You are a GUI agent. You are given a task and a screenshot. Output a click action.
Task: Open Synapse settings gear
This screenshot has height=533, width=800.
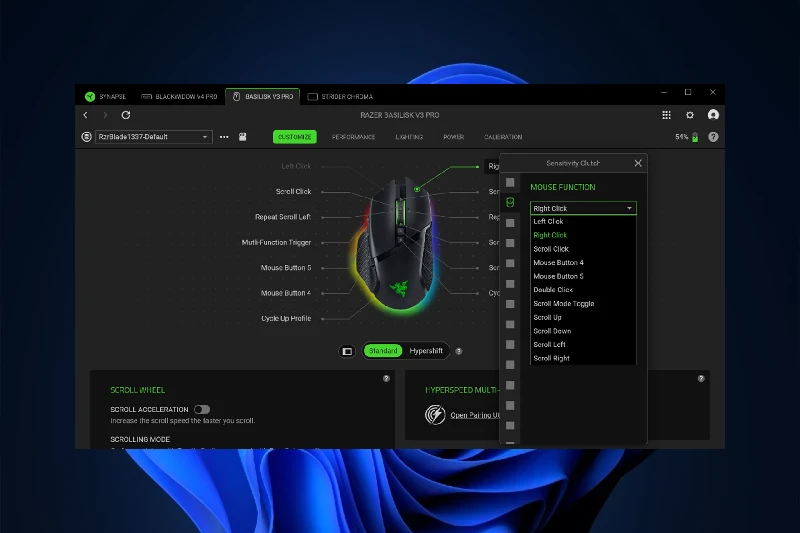pos(689,115)
